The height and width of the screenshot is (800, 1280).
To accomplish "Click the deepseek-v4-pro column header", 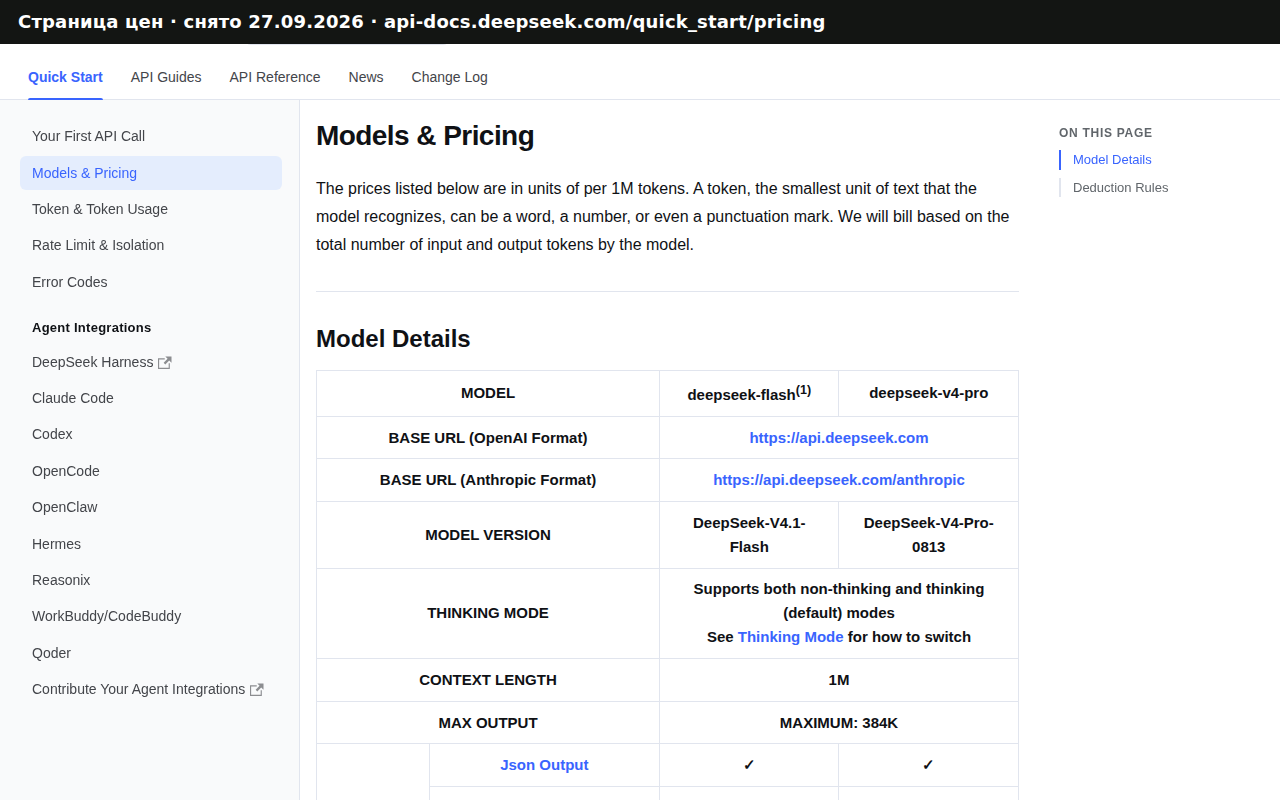I will (x=929, y=393).
